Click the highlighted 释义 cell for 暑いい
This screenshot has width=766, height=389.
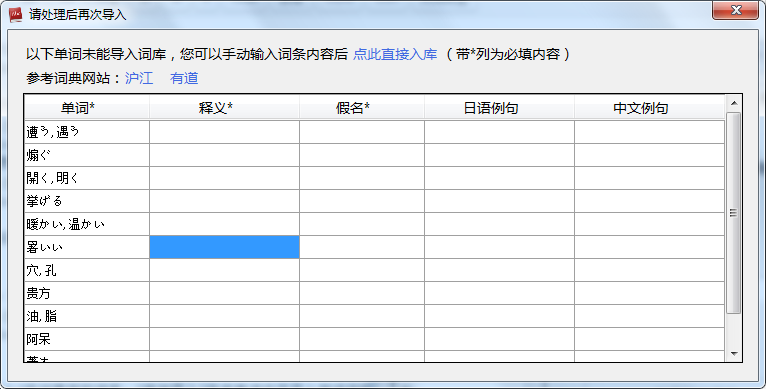[225, 247]
